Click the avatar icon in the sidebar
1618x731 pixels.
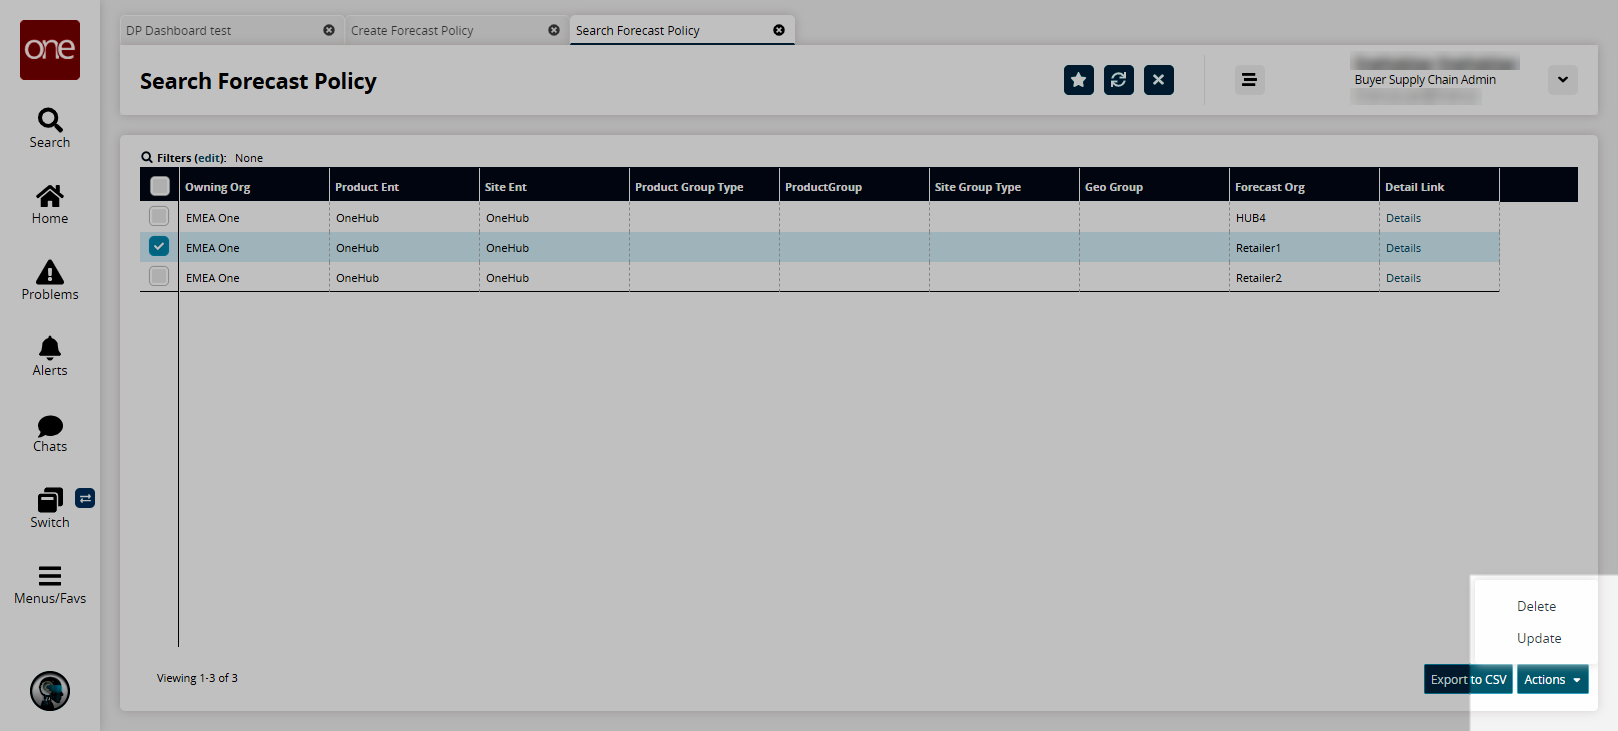[50, 691]
